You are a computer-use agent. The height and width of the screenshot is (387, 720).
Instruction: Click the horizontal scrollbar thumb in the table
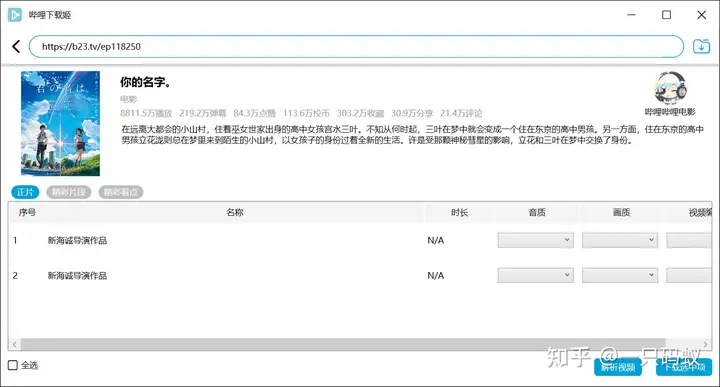(343, 344)
